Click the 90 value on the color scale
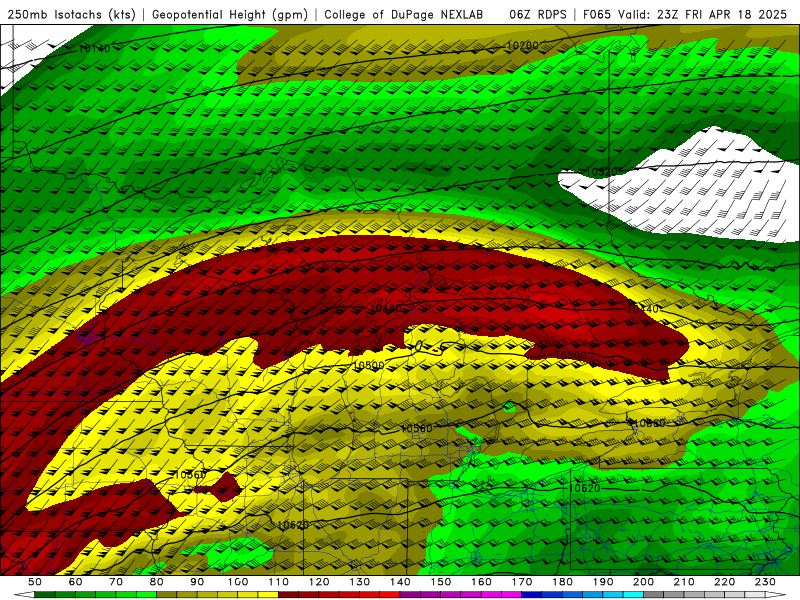Screen dimensions: 800x600 (x=197, y=582)
